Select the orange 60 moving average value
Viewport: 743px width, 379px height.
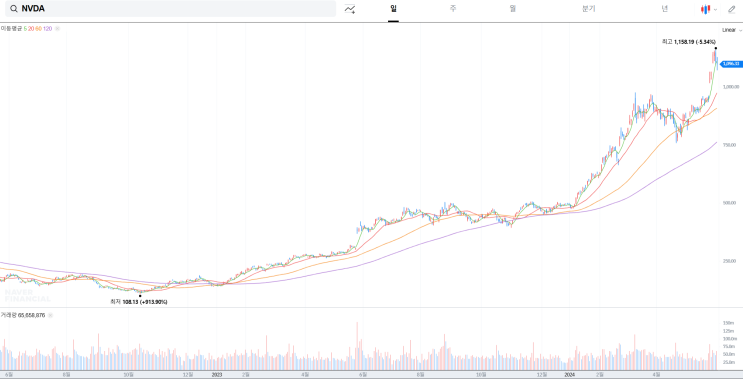coord(38,29)
